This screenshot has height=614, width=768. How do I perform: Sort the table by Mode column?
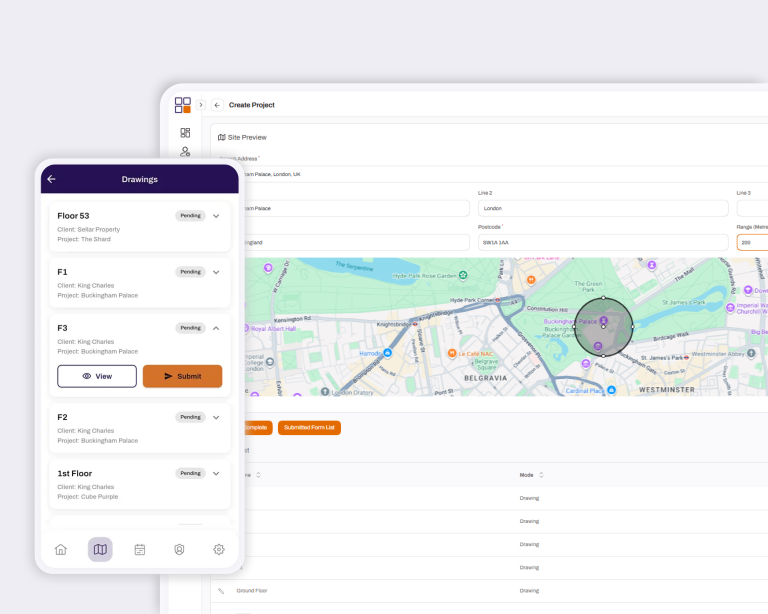point(541,475)
